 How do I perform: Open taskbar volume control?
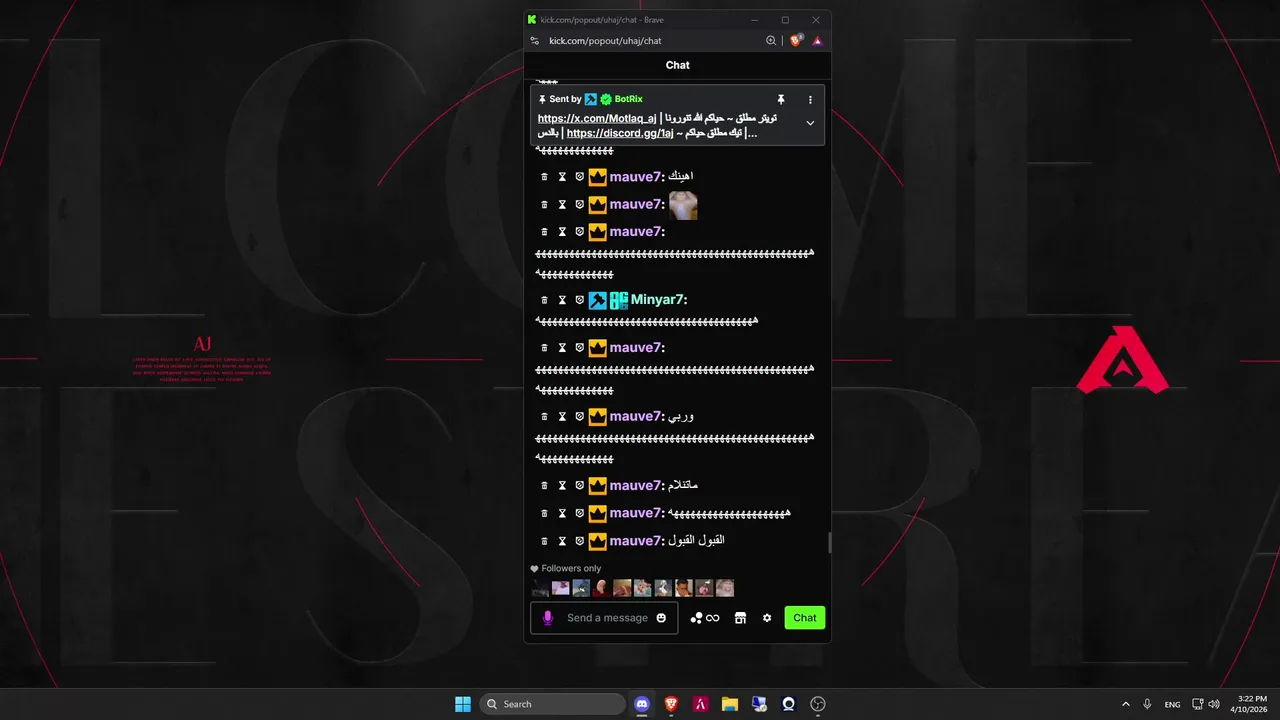1213,704
